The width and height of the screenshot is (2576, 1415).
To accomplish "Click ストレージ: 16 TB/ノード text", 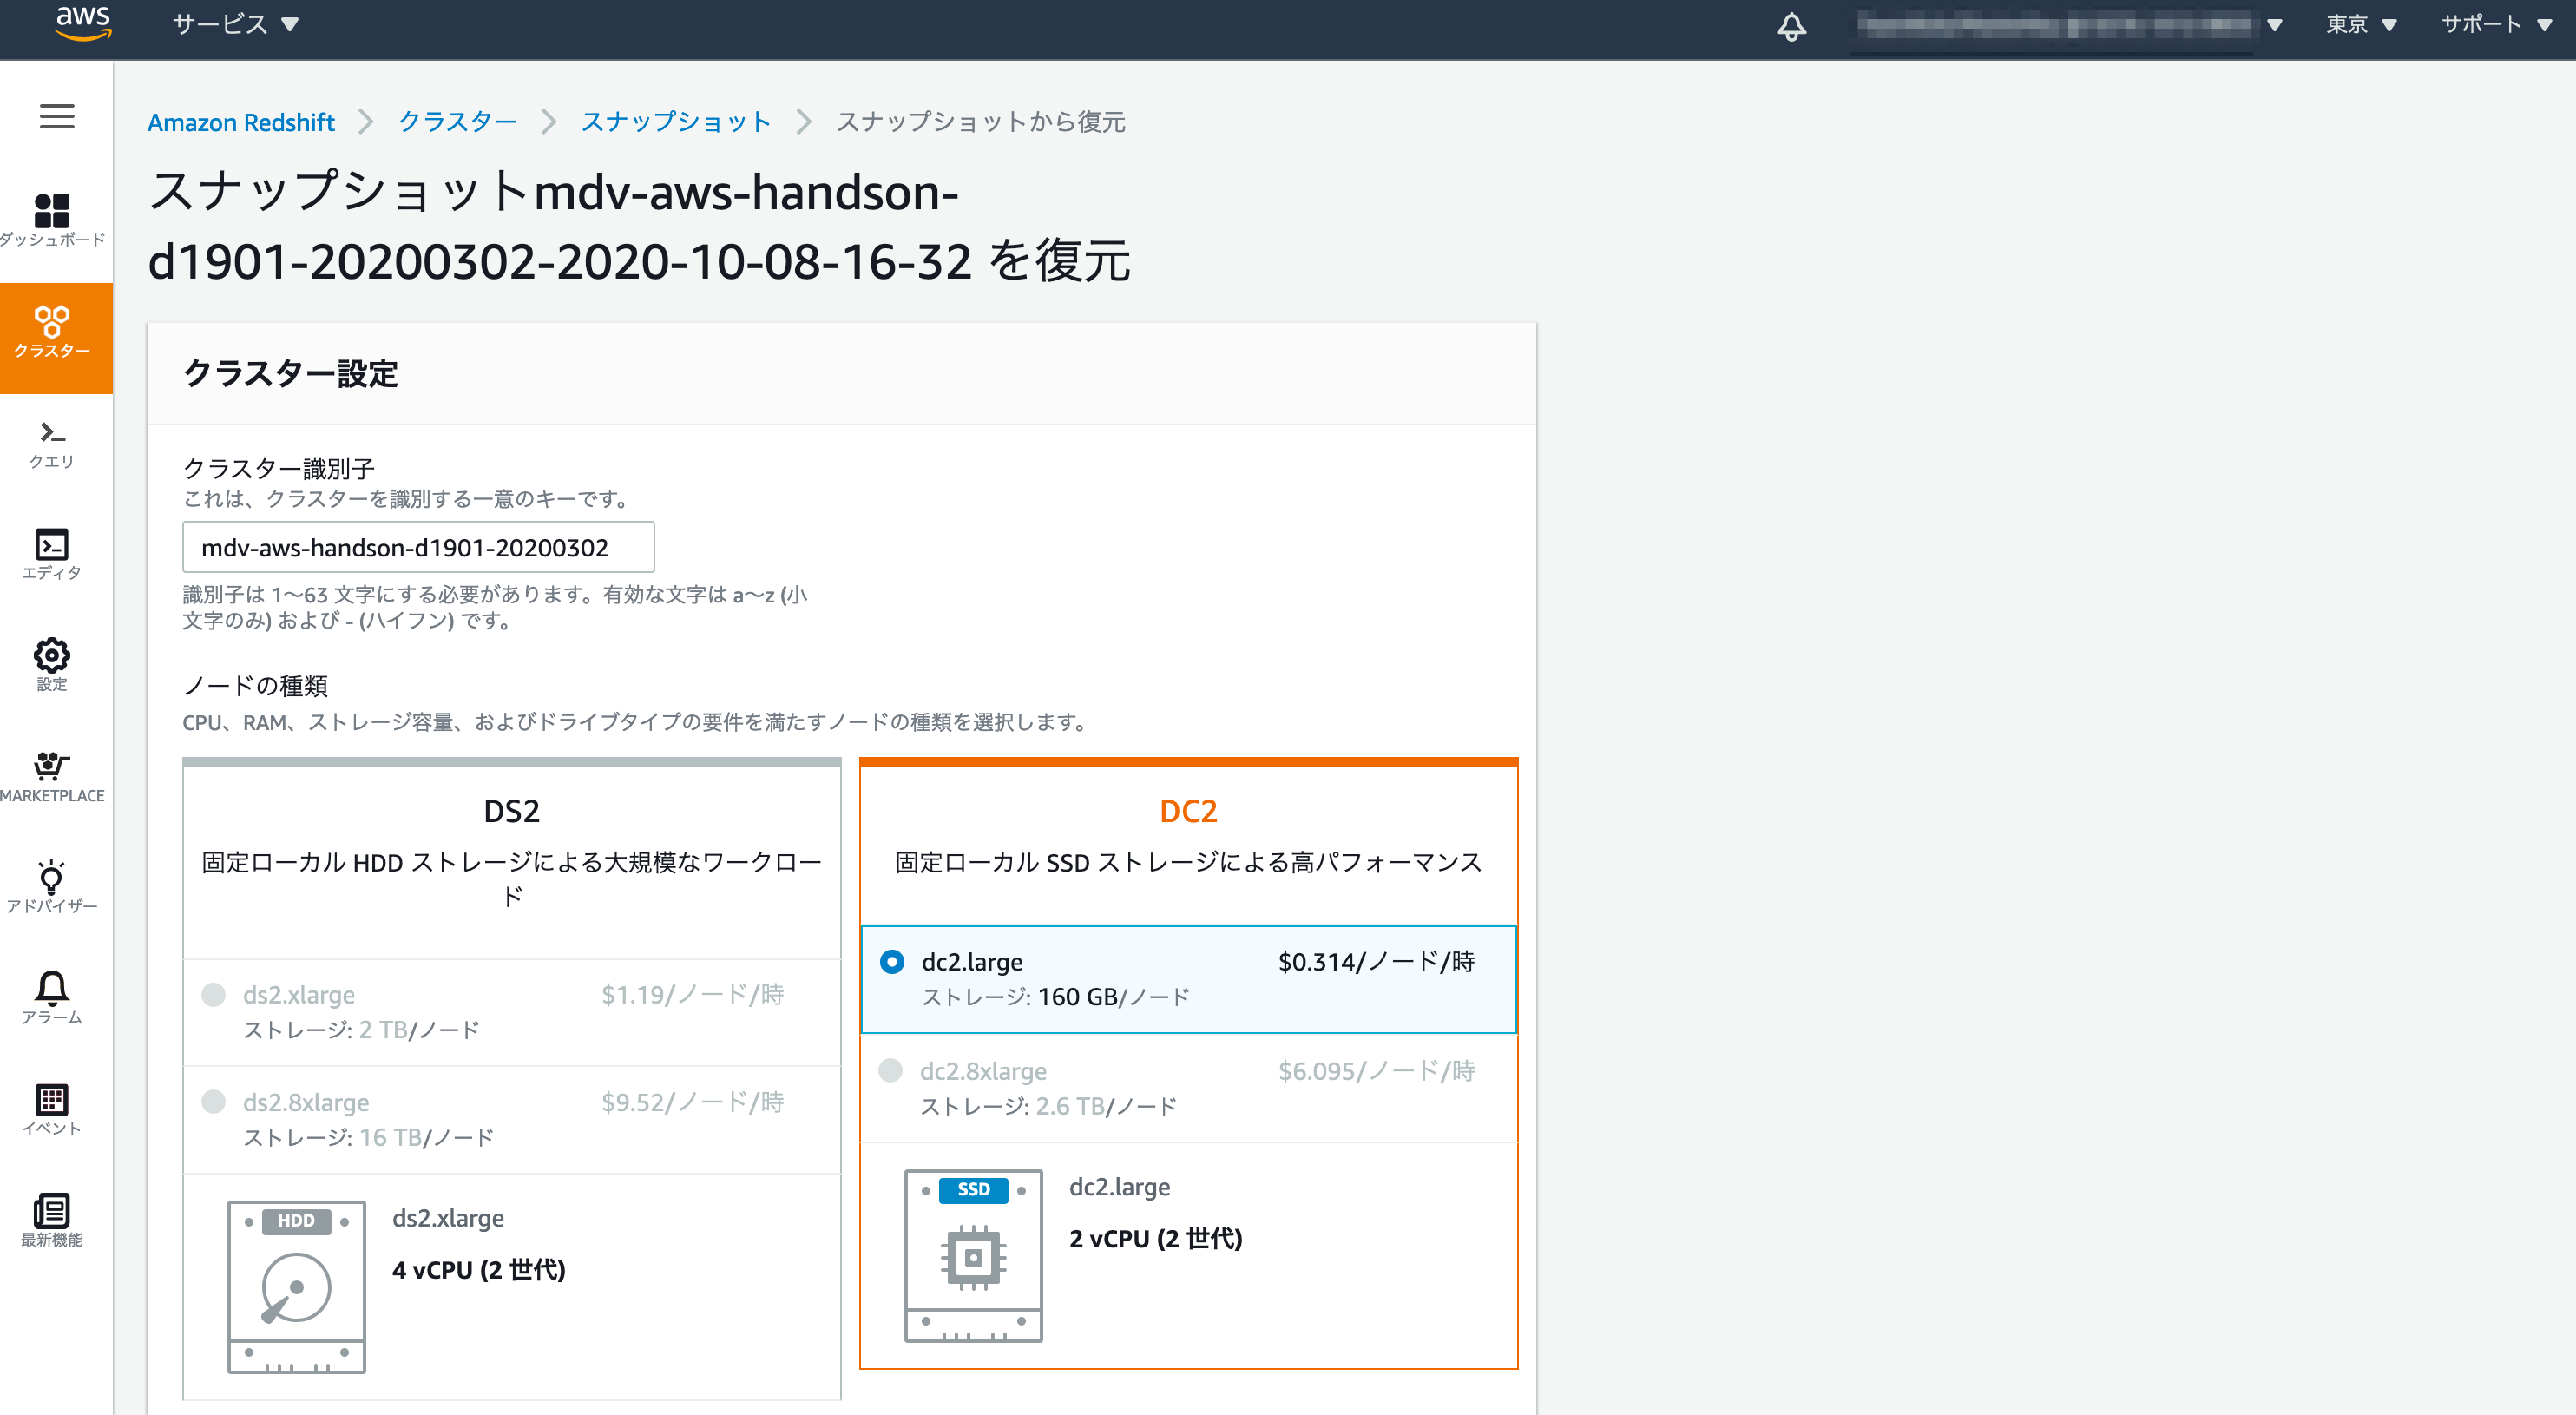I will coord(369,1138).
